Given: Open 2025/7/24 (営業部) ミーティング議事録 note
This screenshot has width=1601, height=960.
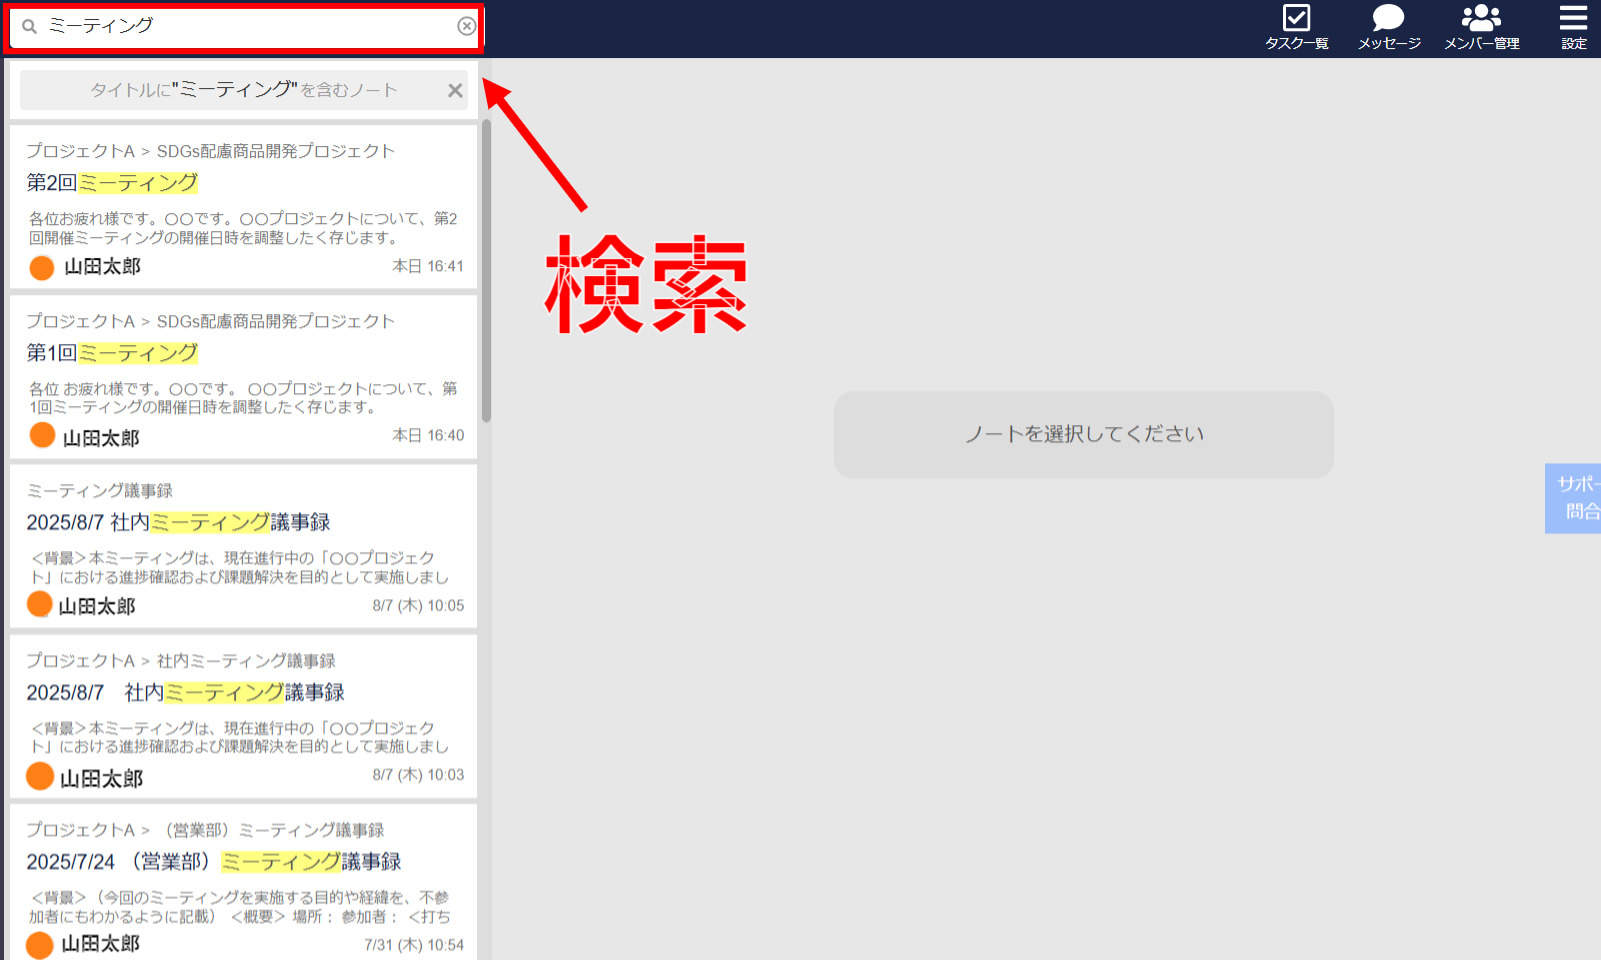Looking at the screenshot, I should tap(243, 883).
